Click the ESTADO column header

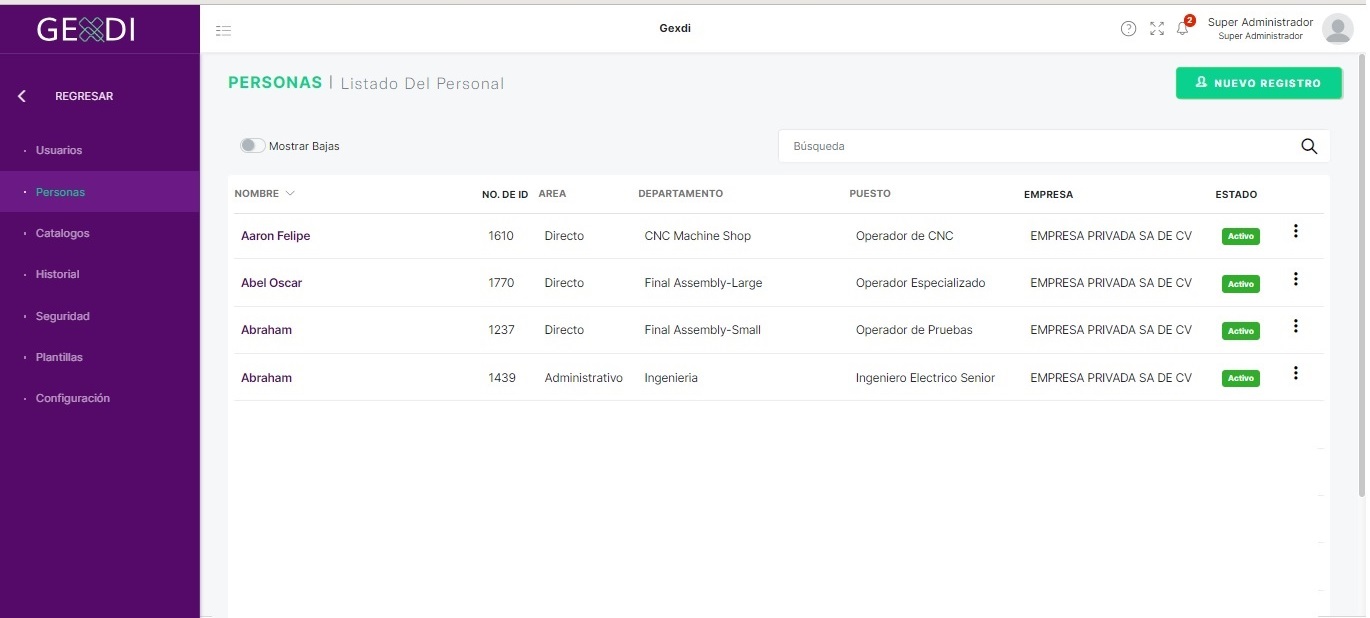click(x=1236, y=194)
